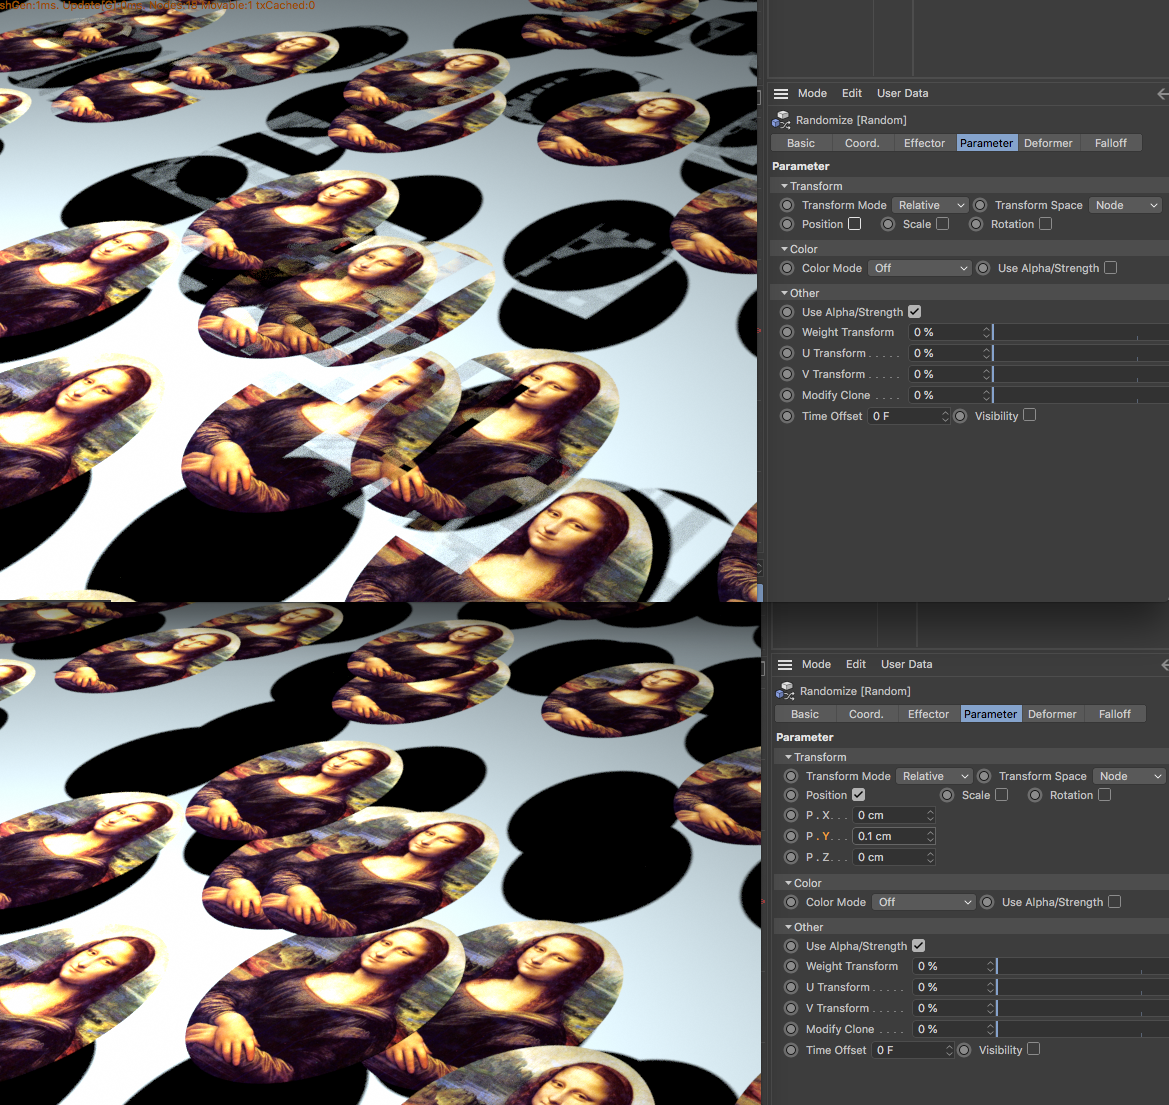The width and height of the screenshot is (1169, 1105).
Task: Enable Visibility checkbox in upper panel
Action: click(1030, 415)
